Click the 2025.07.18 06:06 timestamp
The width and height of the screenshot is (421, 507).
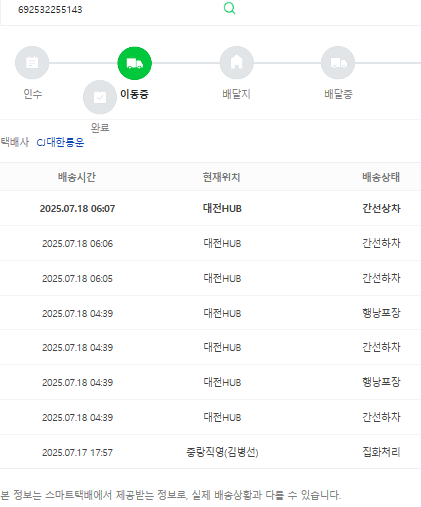[77, 244]
